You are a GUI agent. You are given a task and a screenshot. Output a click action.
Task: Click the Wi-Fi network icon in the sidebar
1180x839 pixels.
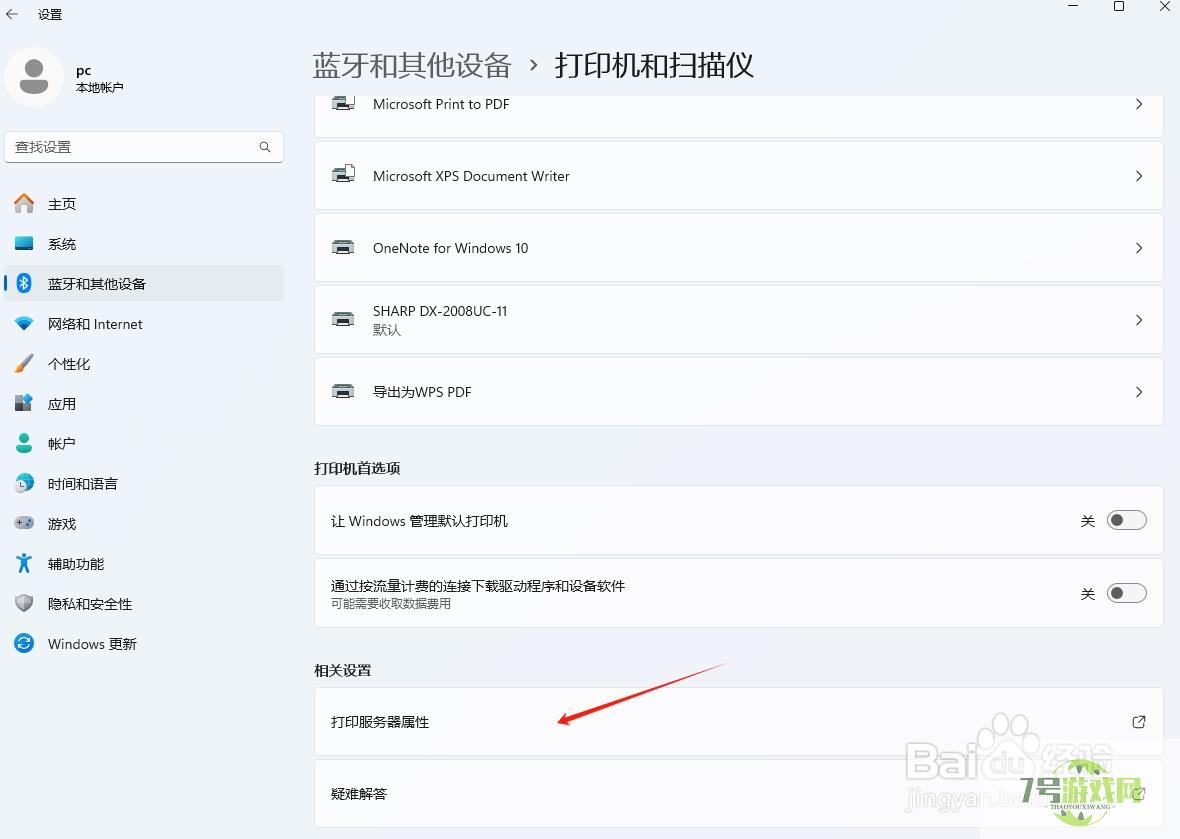point(24,324)
